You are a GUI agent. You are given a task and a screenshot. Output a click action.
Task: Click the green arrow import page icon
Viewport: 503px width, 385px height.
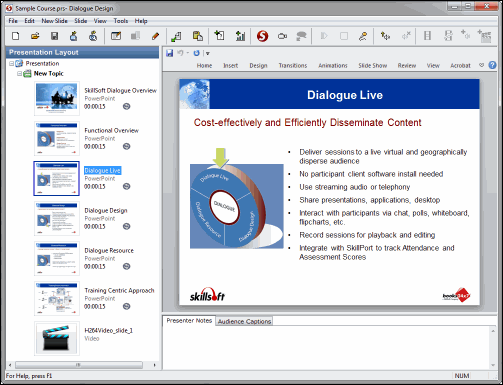(176, 36)
